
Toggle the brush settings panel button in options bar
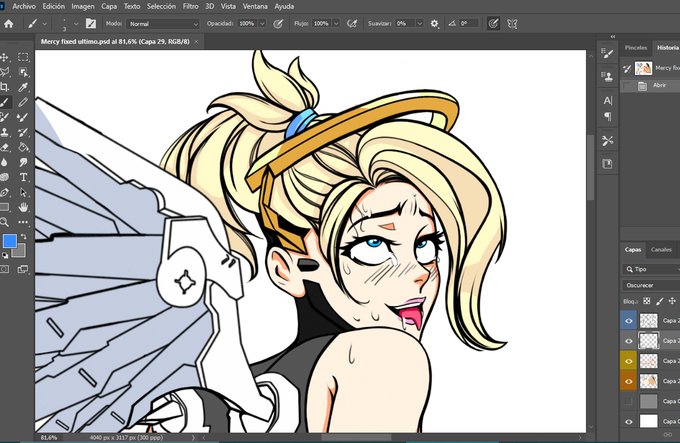pos(91,24)
